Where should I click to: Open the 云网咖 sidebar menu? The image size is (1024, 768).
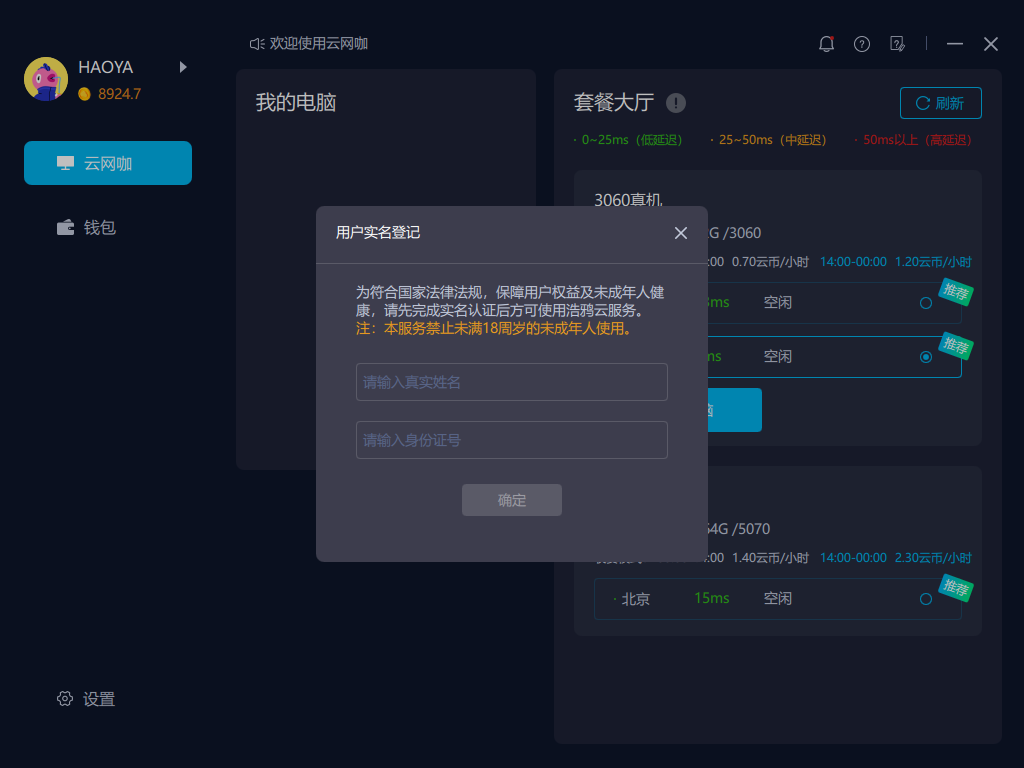click(108, 163)
